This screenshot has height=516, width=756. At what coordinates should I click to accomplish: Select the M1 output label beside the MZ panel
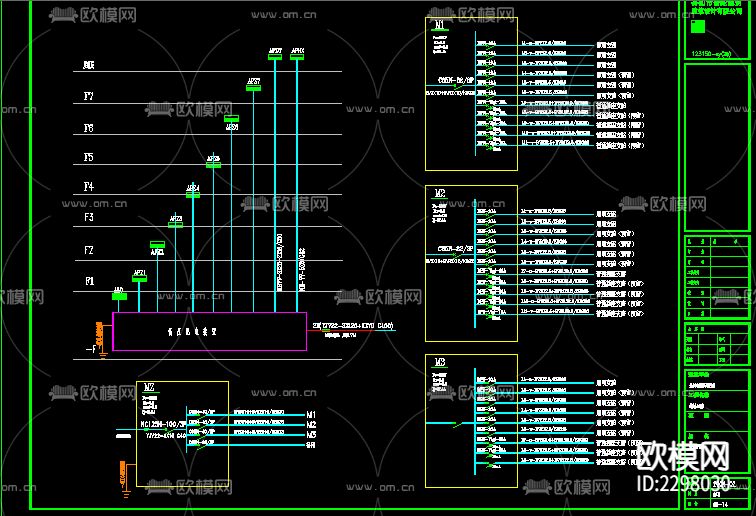311,413
